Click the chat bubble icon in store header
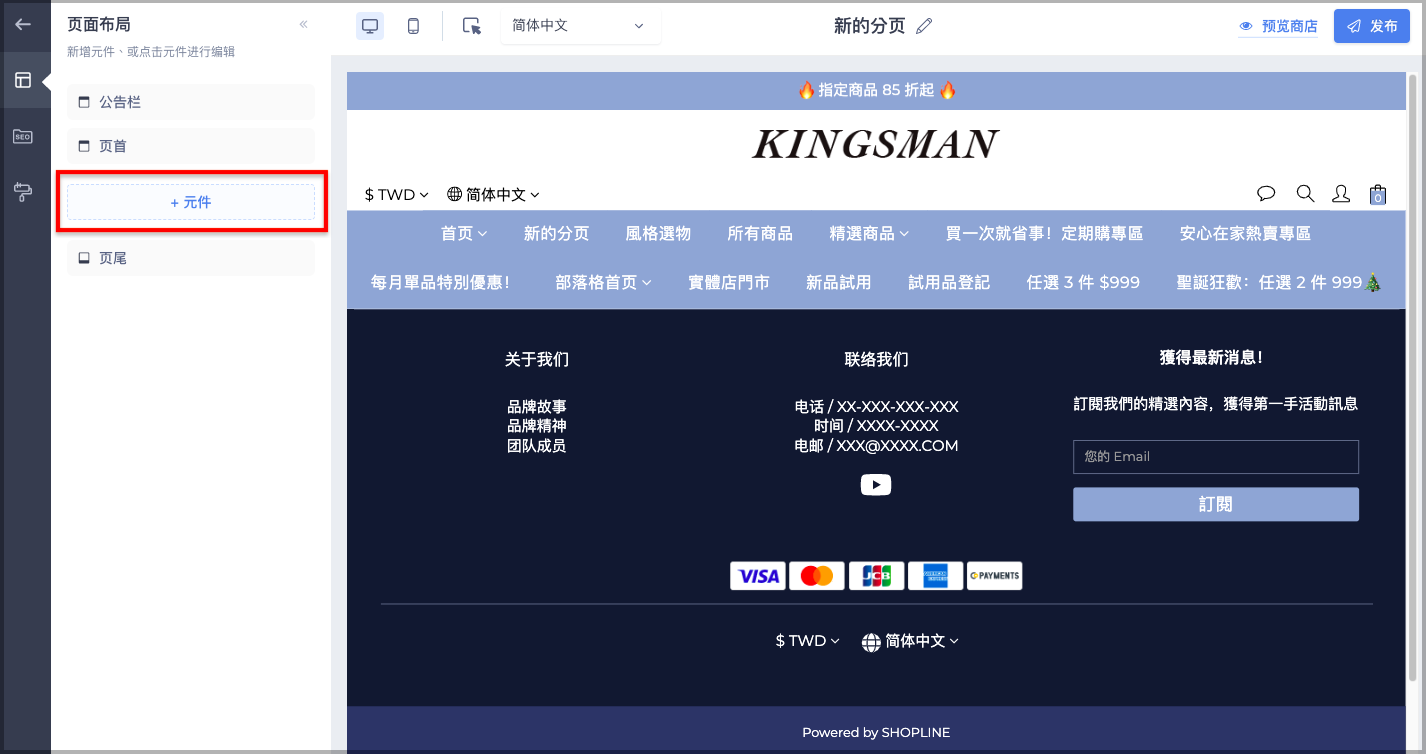The image size is (1426, 754). [x=1266, y=194]
